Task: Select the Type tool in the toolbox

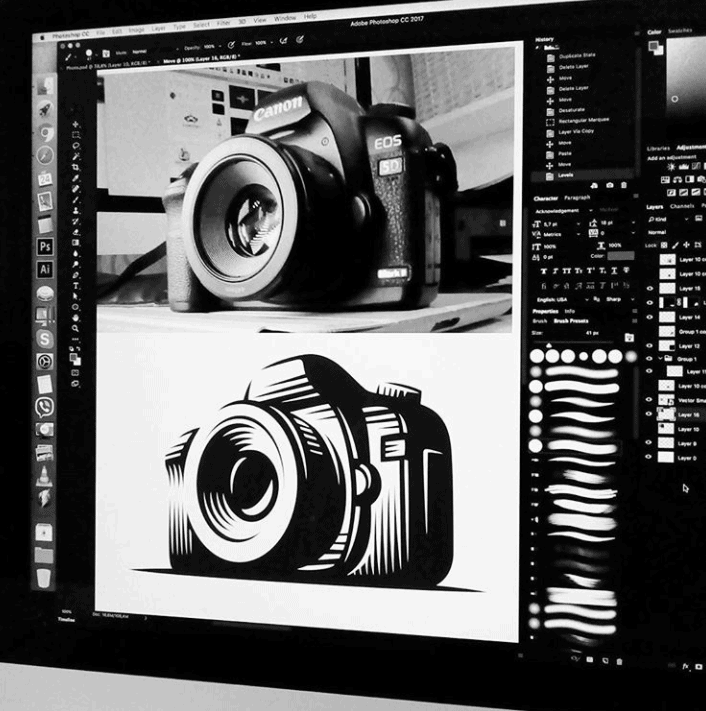Action: click(x=76, y=286)
